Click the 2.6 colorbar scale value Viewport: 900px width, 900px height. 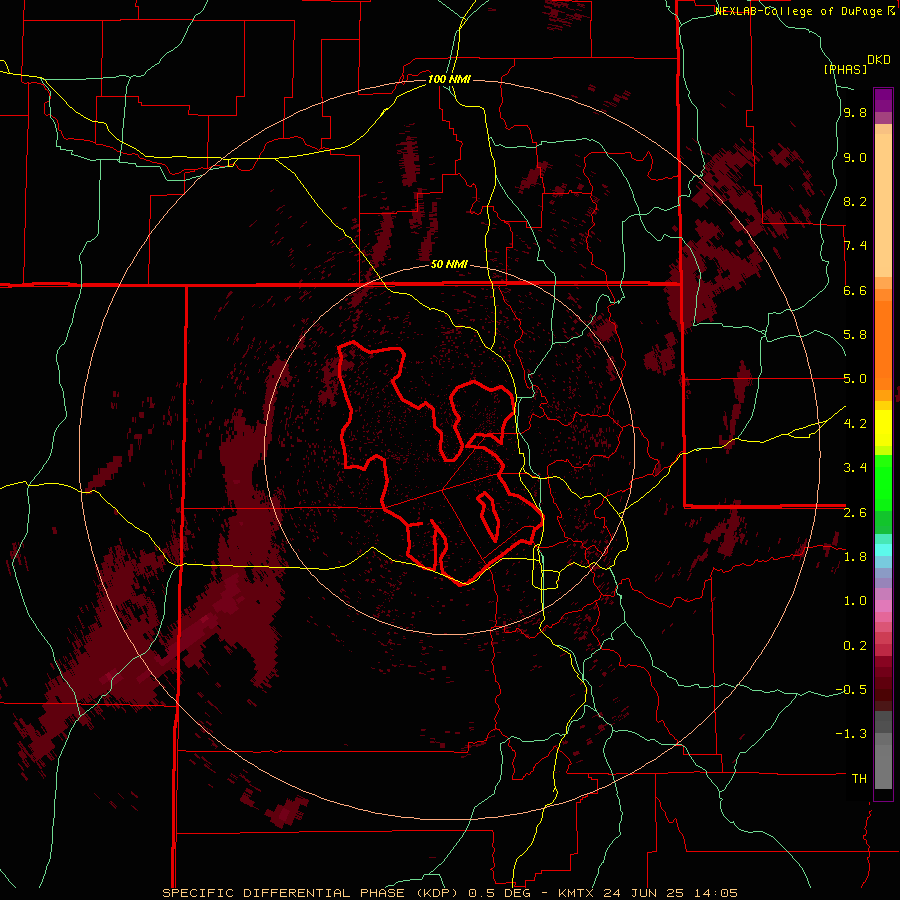coord(855,513)
